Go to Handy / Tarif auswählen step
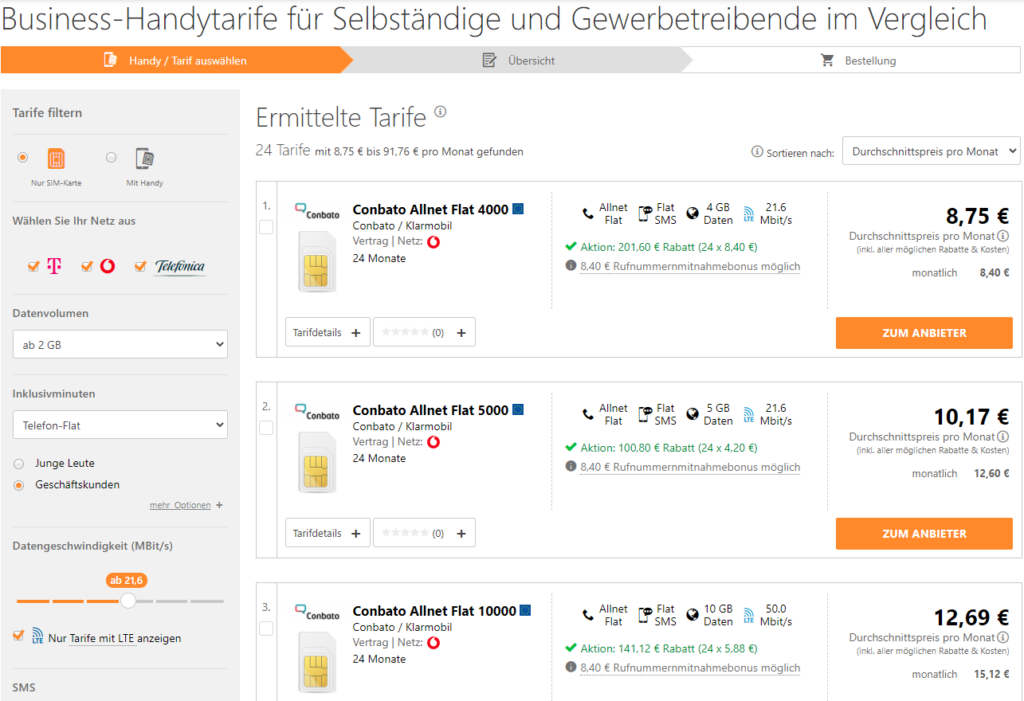 coord(176,60)
